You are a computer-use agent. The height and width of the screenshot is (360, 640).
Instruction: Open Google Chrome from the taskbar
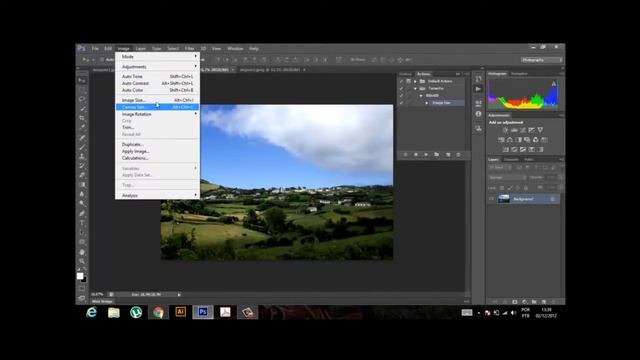[158, 312]
